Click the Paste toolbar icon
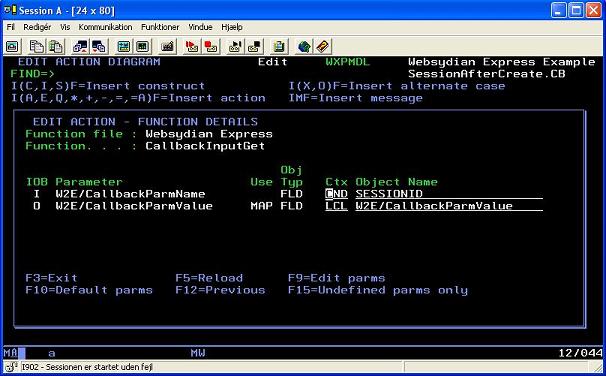 [55, 47]
